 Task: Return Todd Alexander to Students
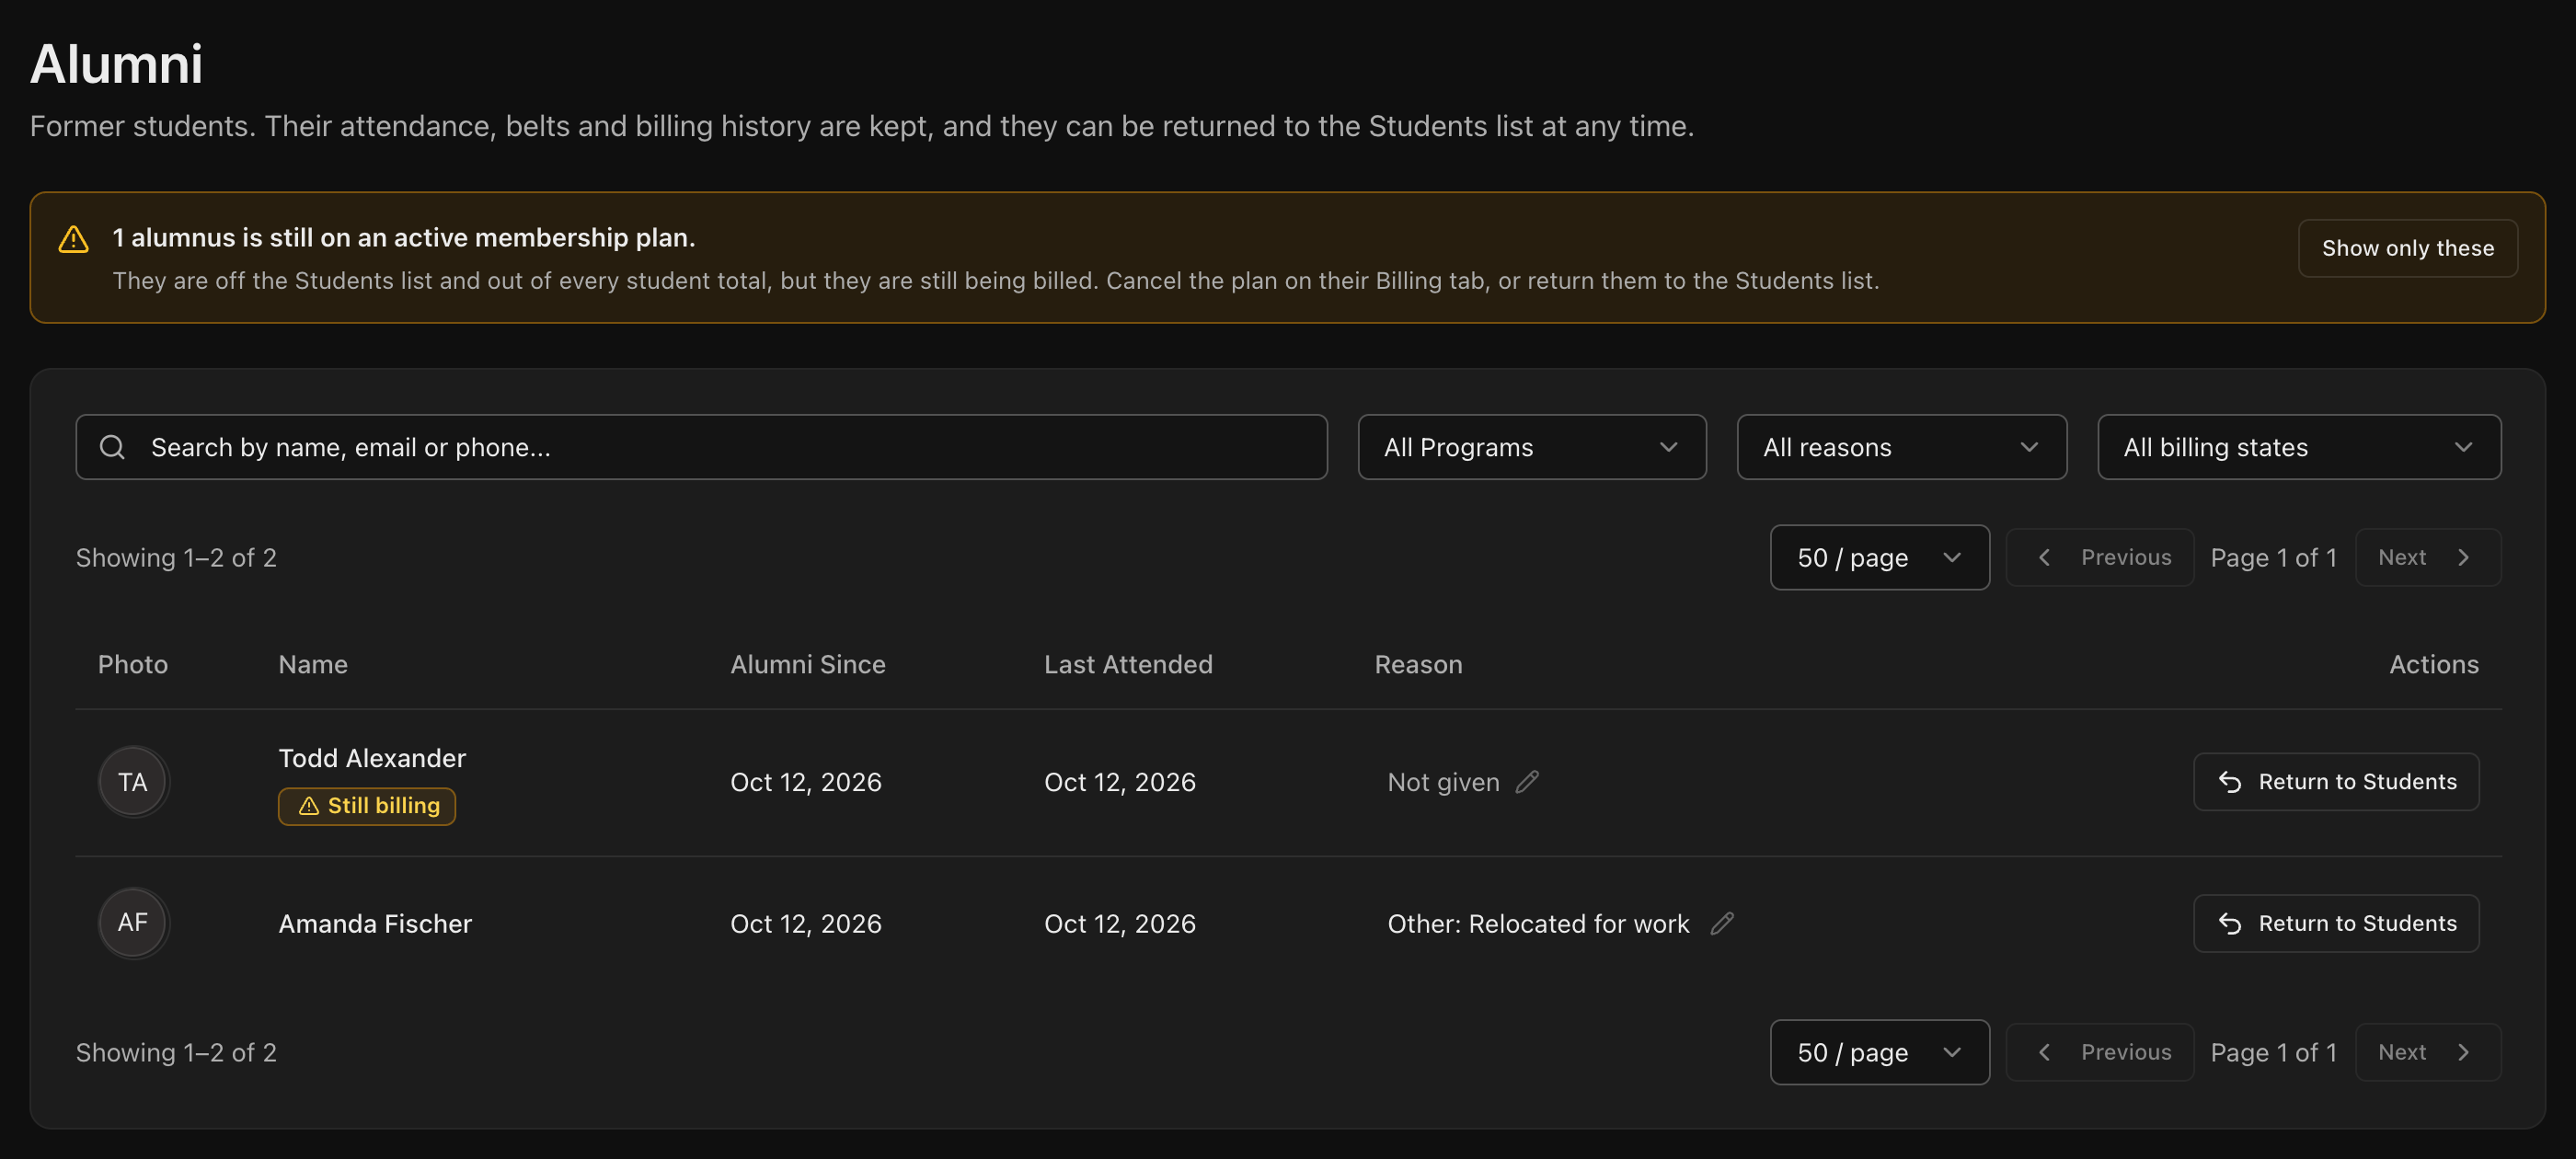tap(2336, 782)
